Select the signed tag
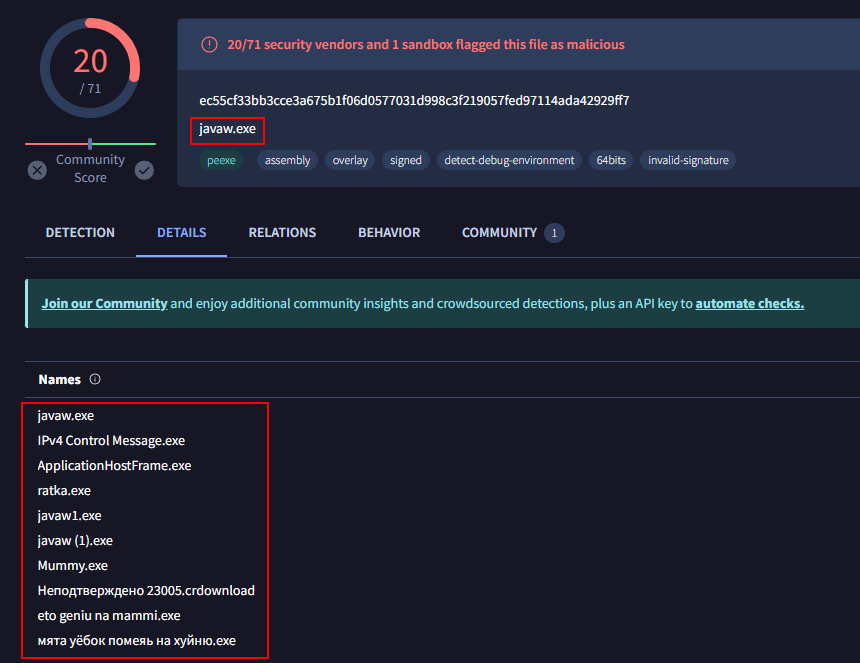 coord(406,160)
